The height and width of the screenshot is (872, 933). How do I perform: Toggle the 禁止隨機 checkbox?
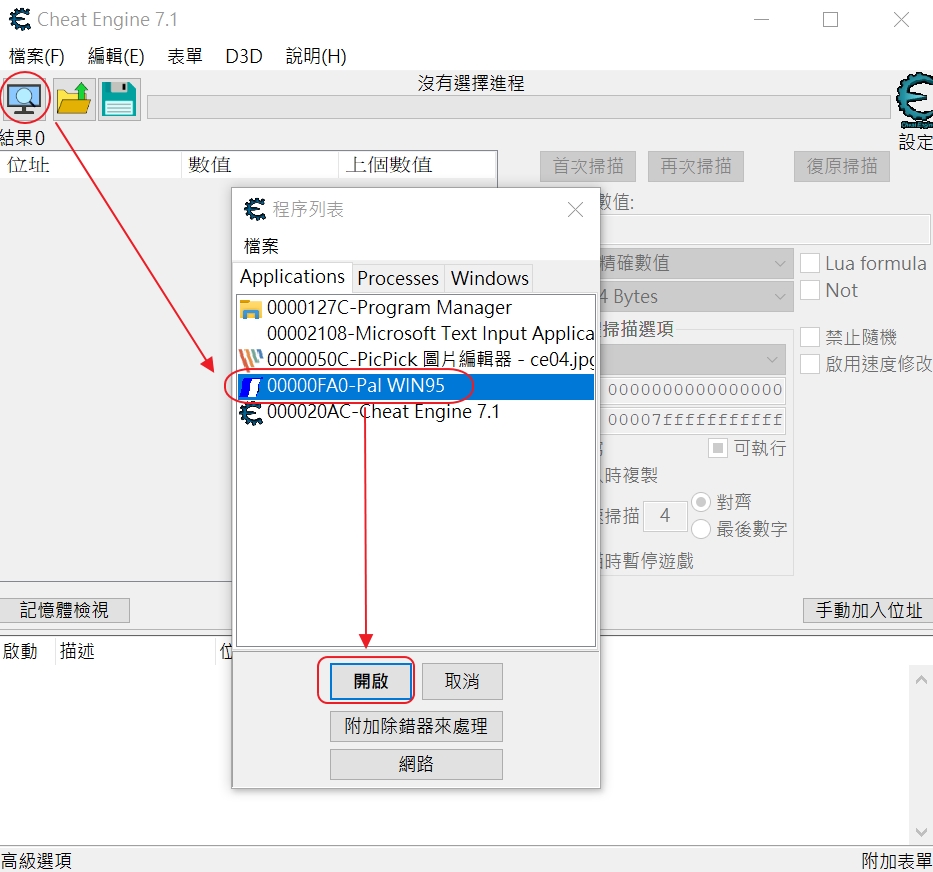click(x=810, y=337)
